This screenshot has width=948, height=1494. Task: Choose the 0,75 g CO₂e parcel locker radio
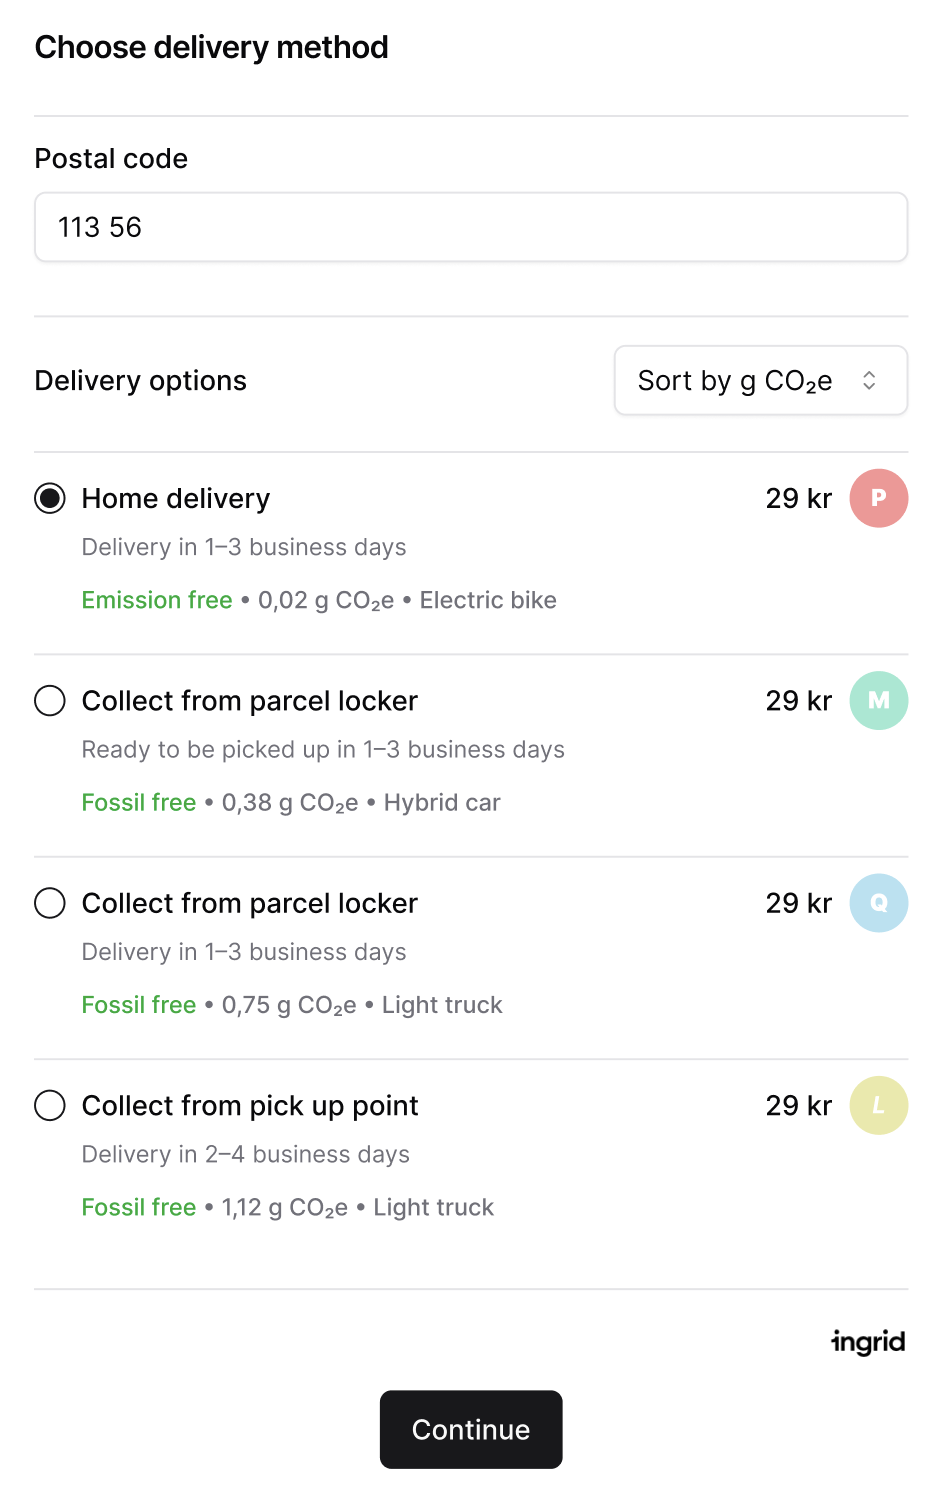click(50, 903)
